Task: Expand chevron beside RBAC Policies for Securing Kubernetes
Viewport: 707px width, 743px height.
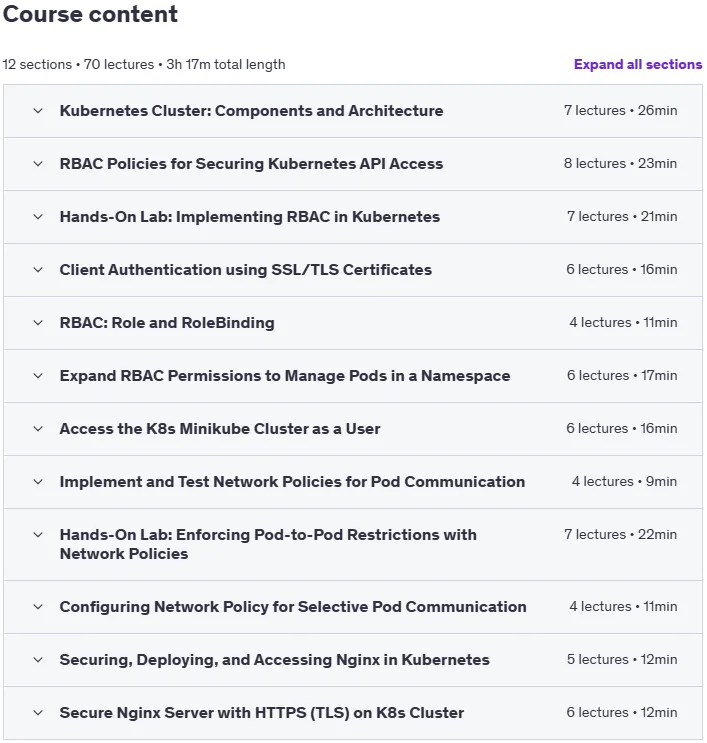Action: [38, 164]
